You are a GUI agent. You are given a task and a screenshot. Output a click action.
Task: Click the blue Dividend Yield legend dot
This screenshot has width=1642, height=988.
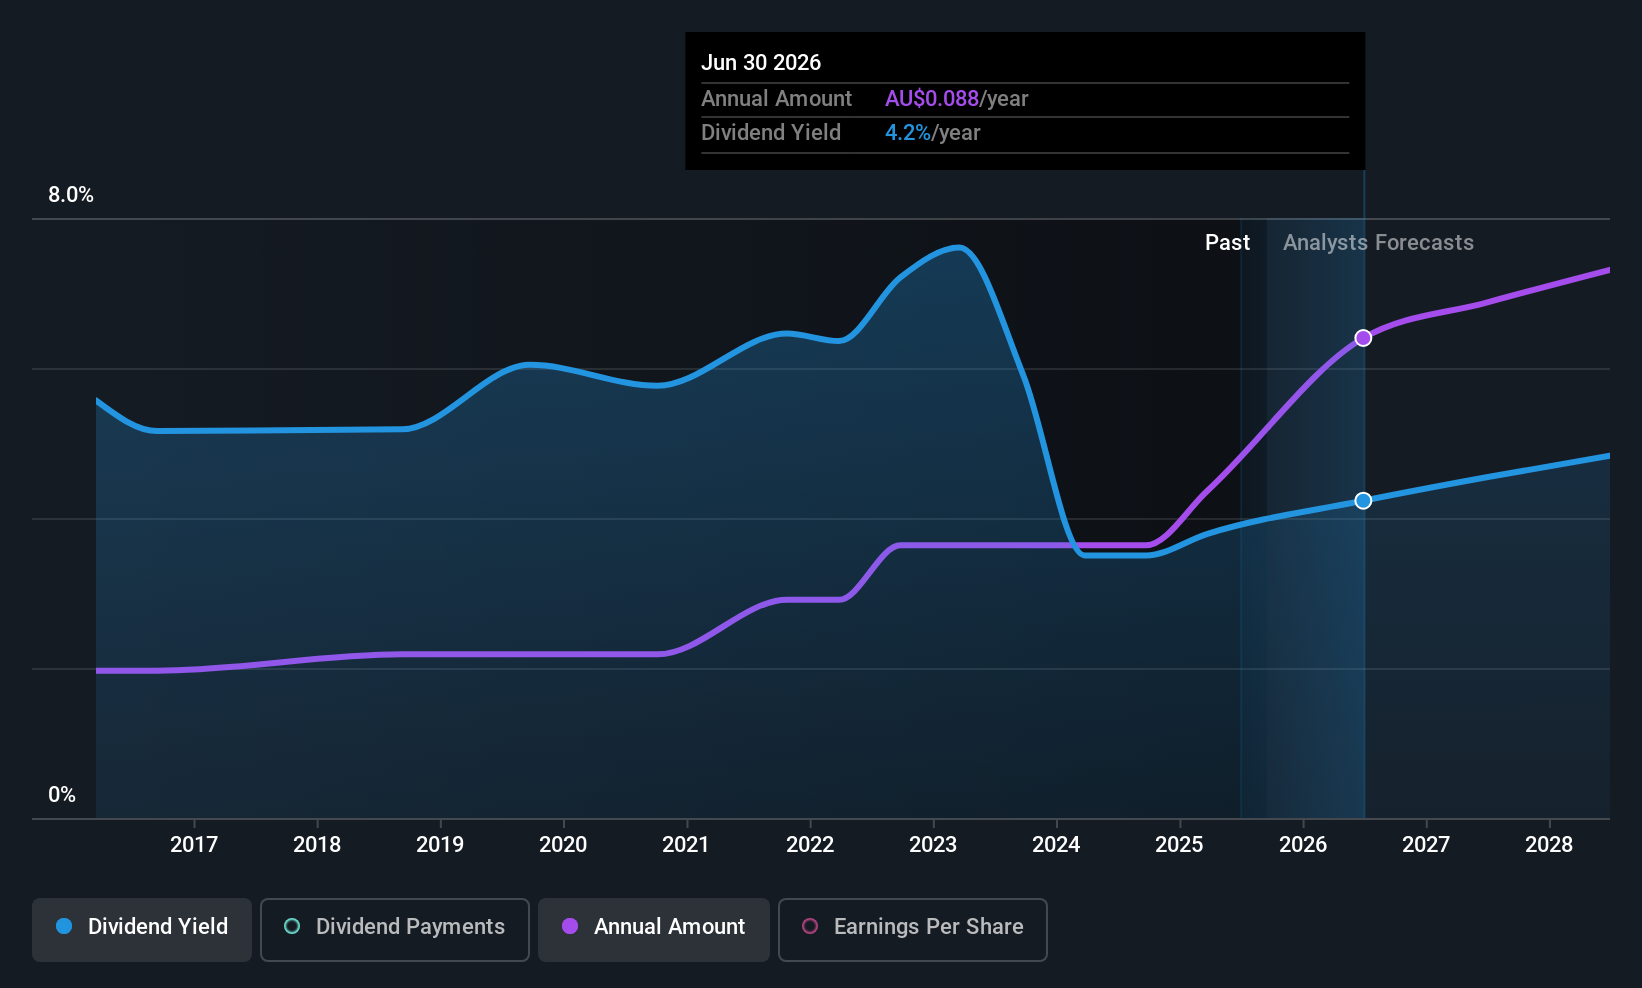tap(64, 926)
